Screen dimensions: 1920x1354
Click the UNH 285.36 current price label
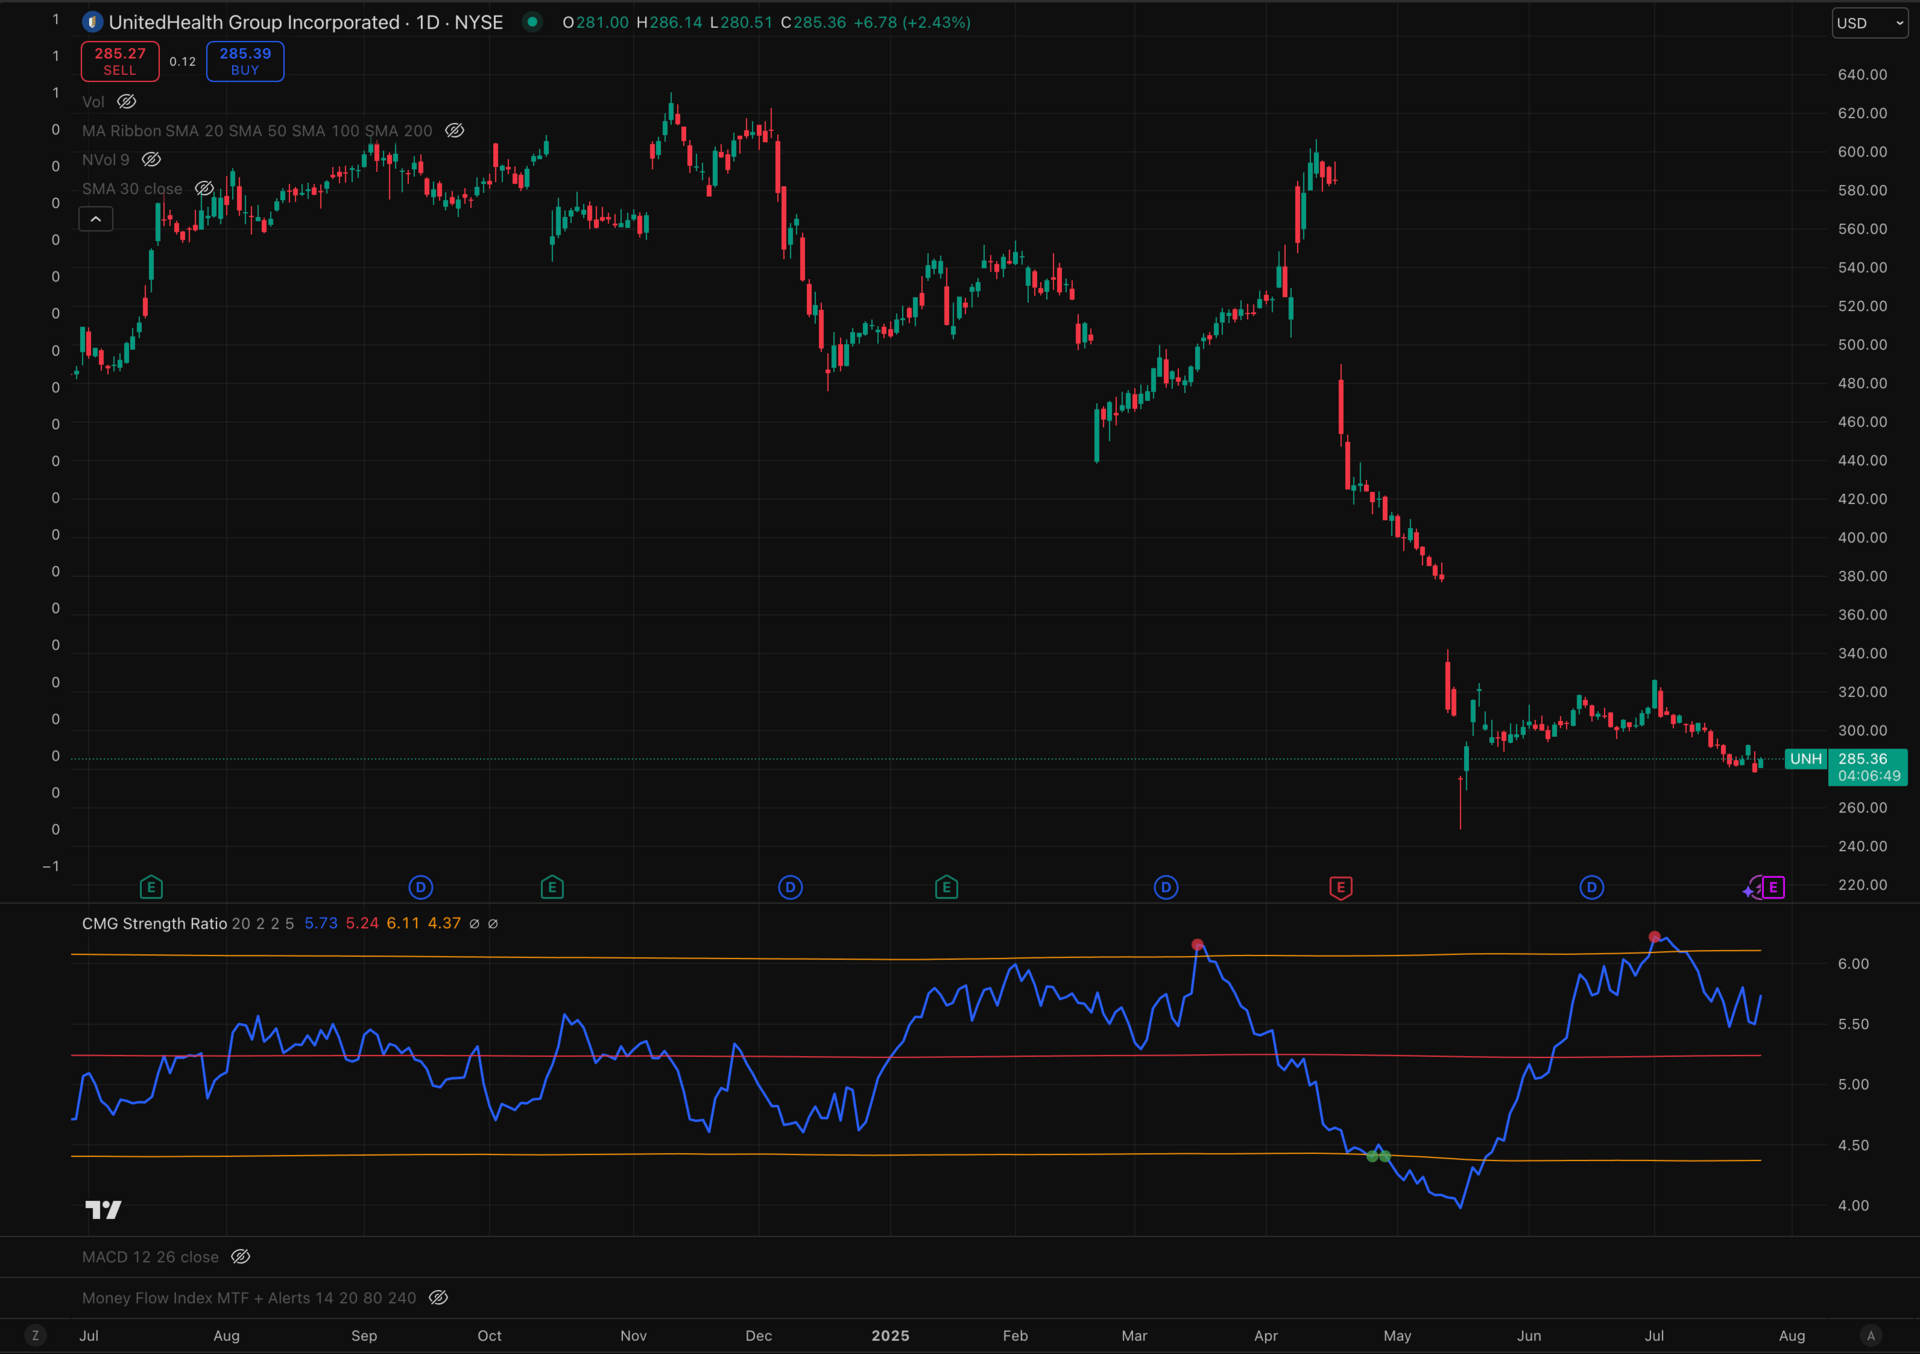coord(1846,759)
